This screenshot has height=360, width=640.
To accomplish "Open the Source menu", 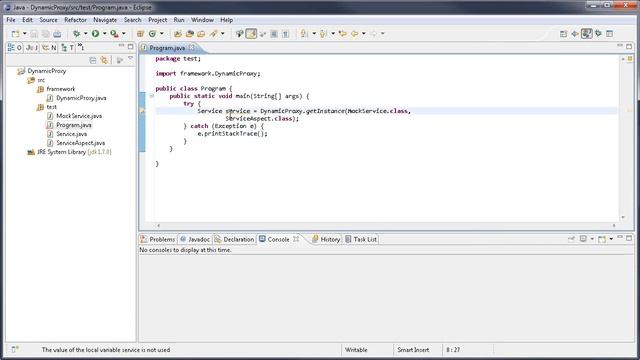I will click(x=48, y=20).
